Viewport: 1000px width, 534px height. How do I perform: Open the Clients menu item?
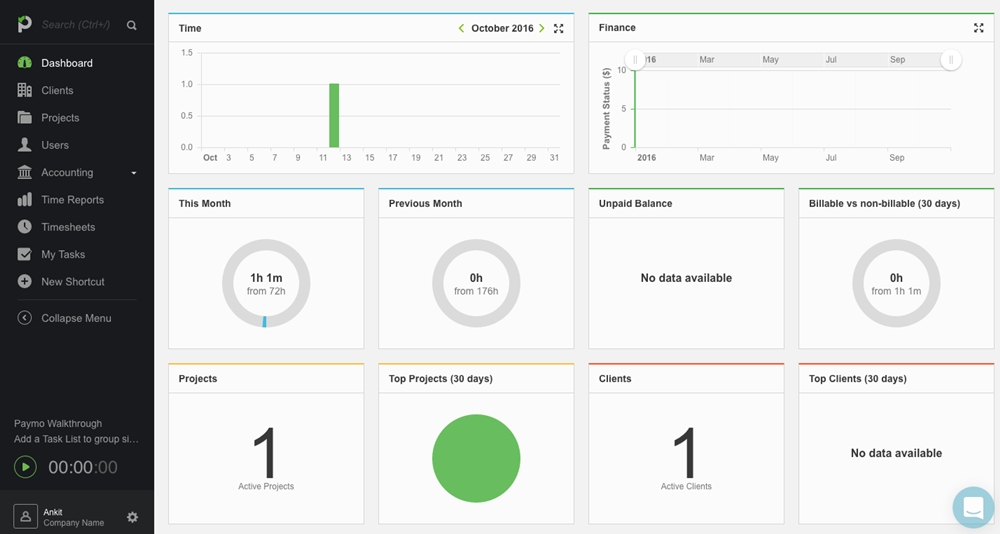pyautogui.click(x=57, y=90)
